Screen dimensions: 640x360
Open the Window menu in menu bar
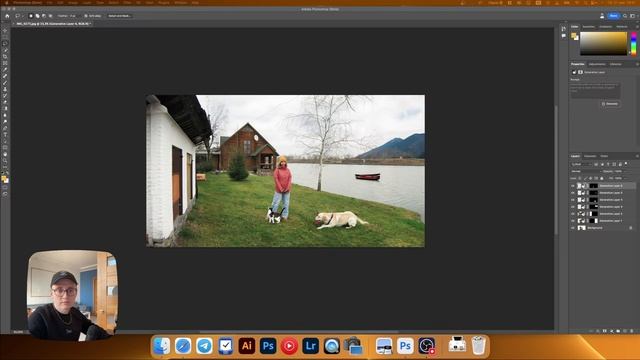(x=181, y=2)
